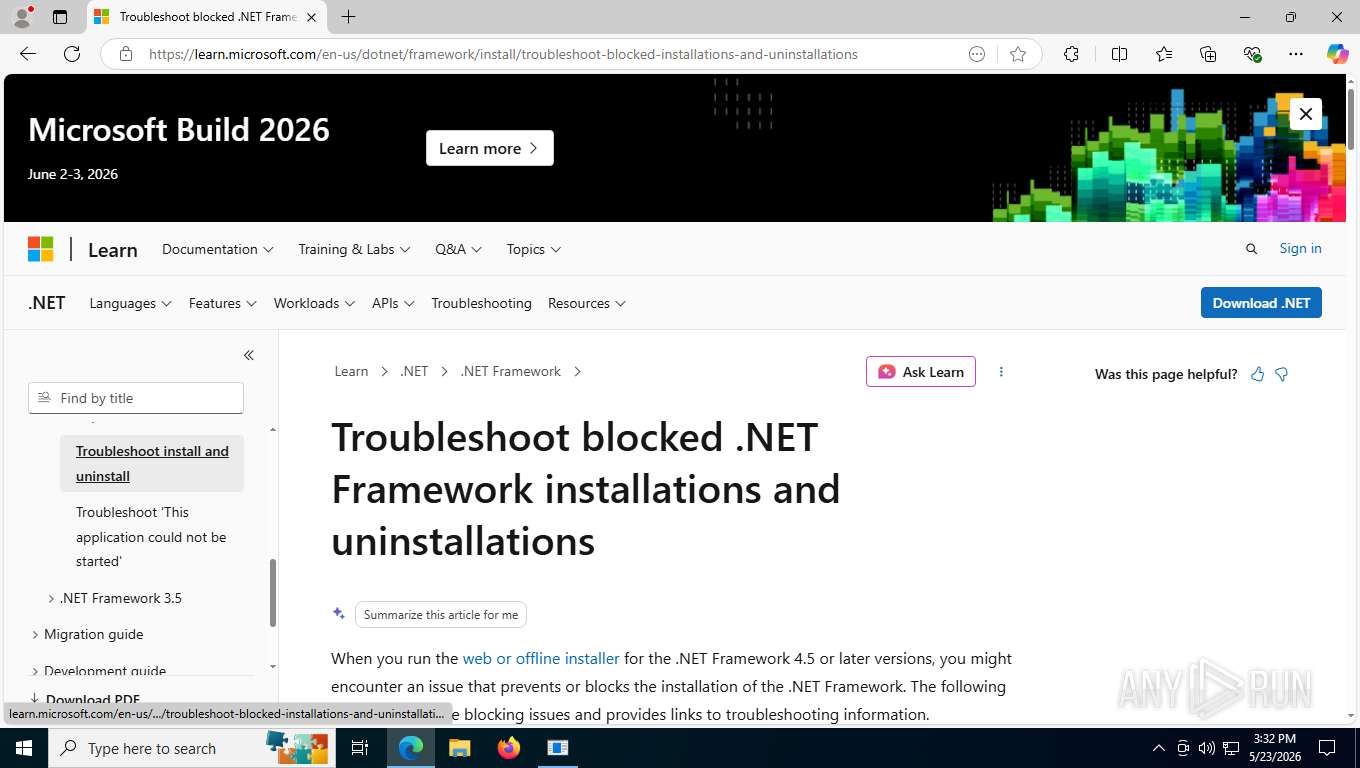
Task: Open the site search magnifier
Action: click(x=1251, y=249)
